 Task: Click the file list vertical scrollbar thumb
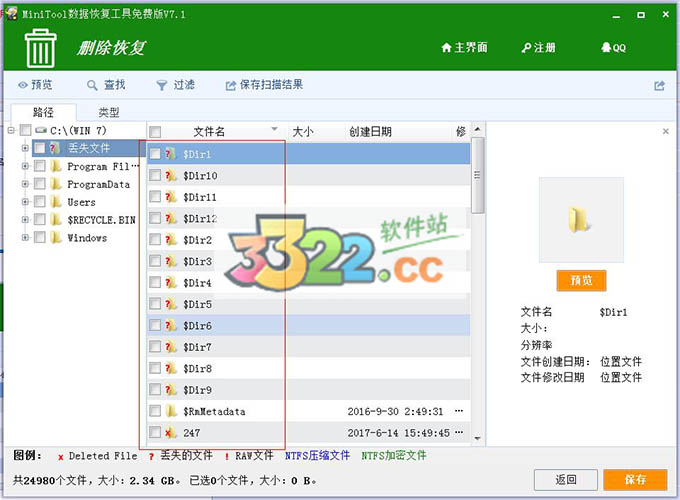[477, 175]
